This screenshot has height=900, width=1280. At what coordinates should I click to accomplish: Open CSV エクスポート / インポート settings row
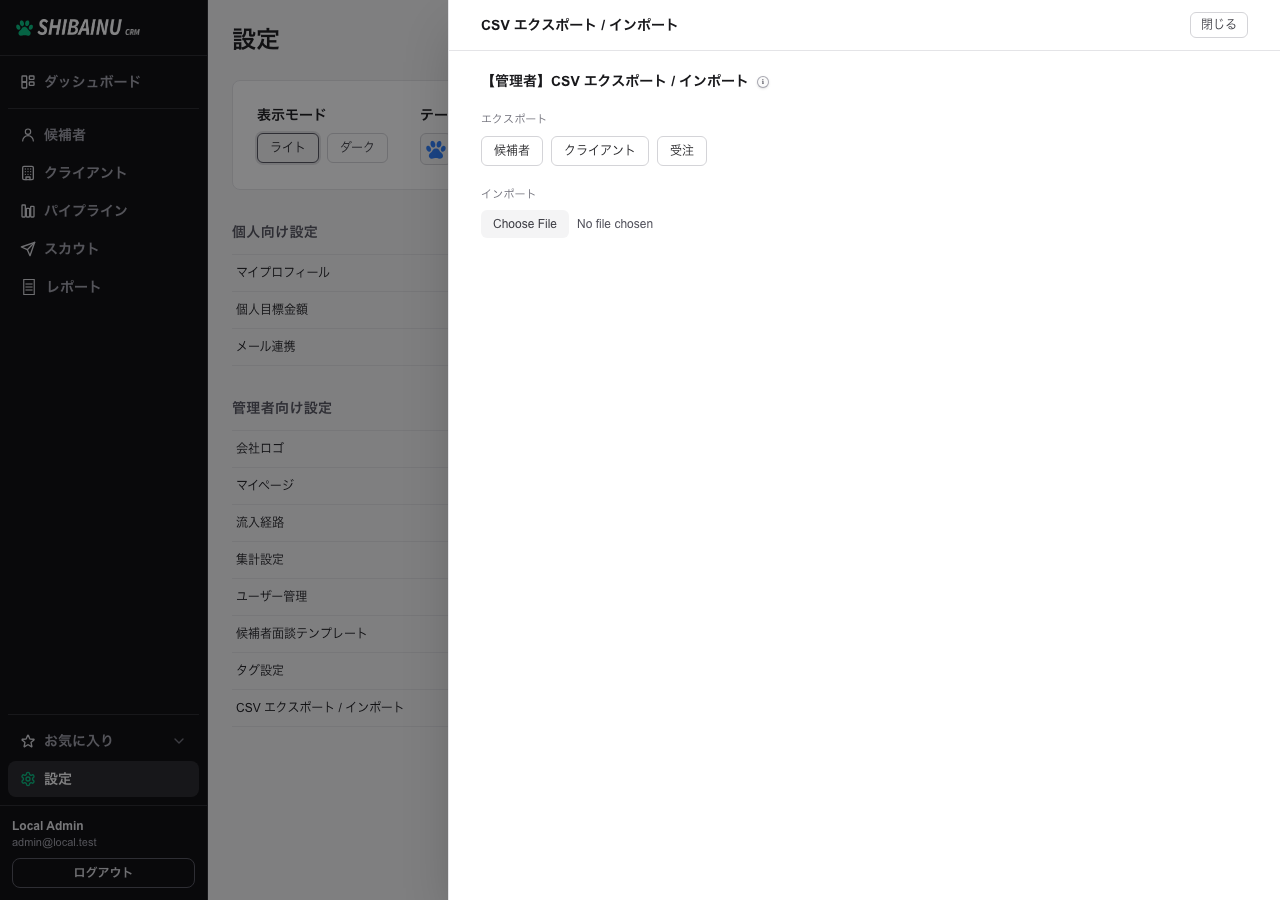coord(340,707)
